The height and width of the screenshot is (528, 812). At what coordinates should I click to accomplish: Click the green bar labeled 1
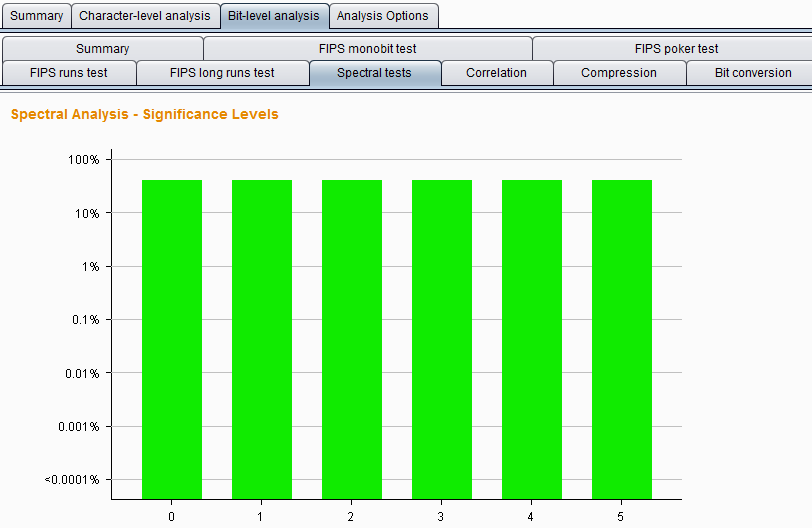click(262, 339)
